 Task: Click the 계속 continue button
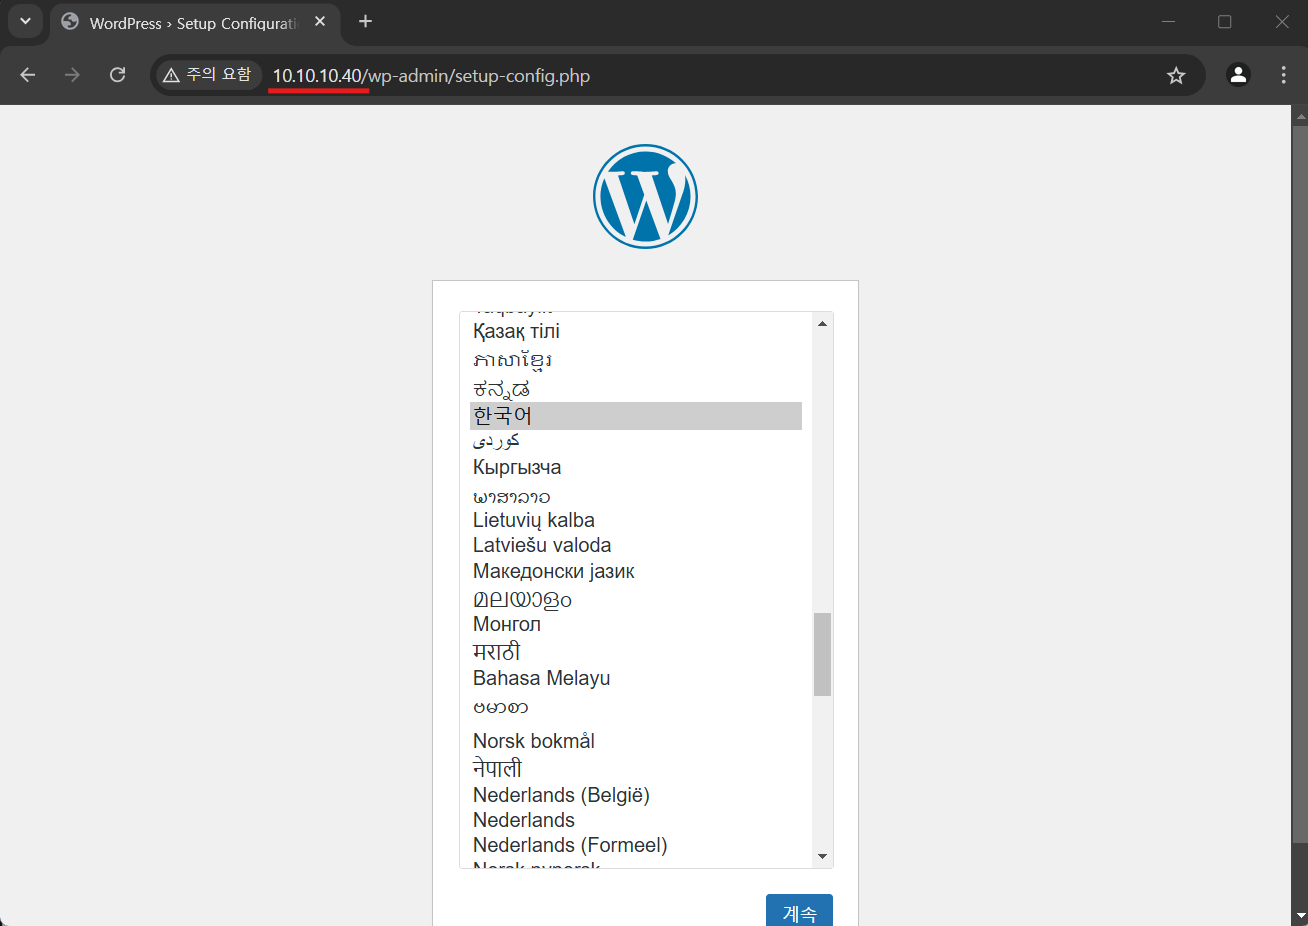799,912
